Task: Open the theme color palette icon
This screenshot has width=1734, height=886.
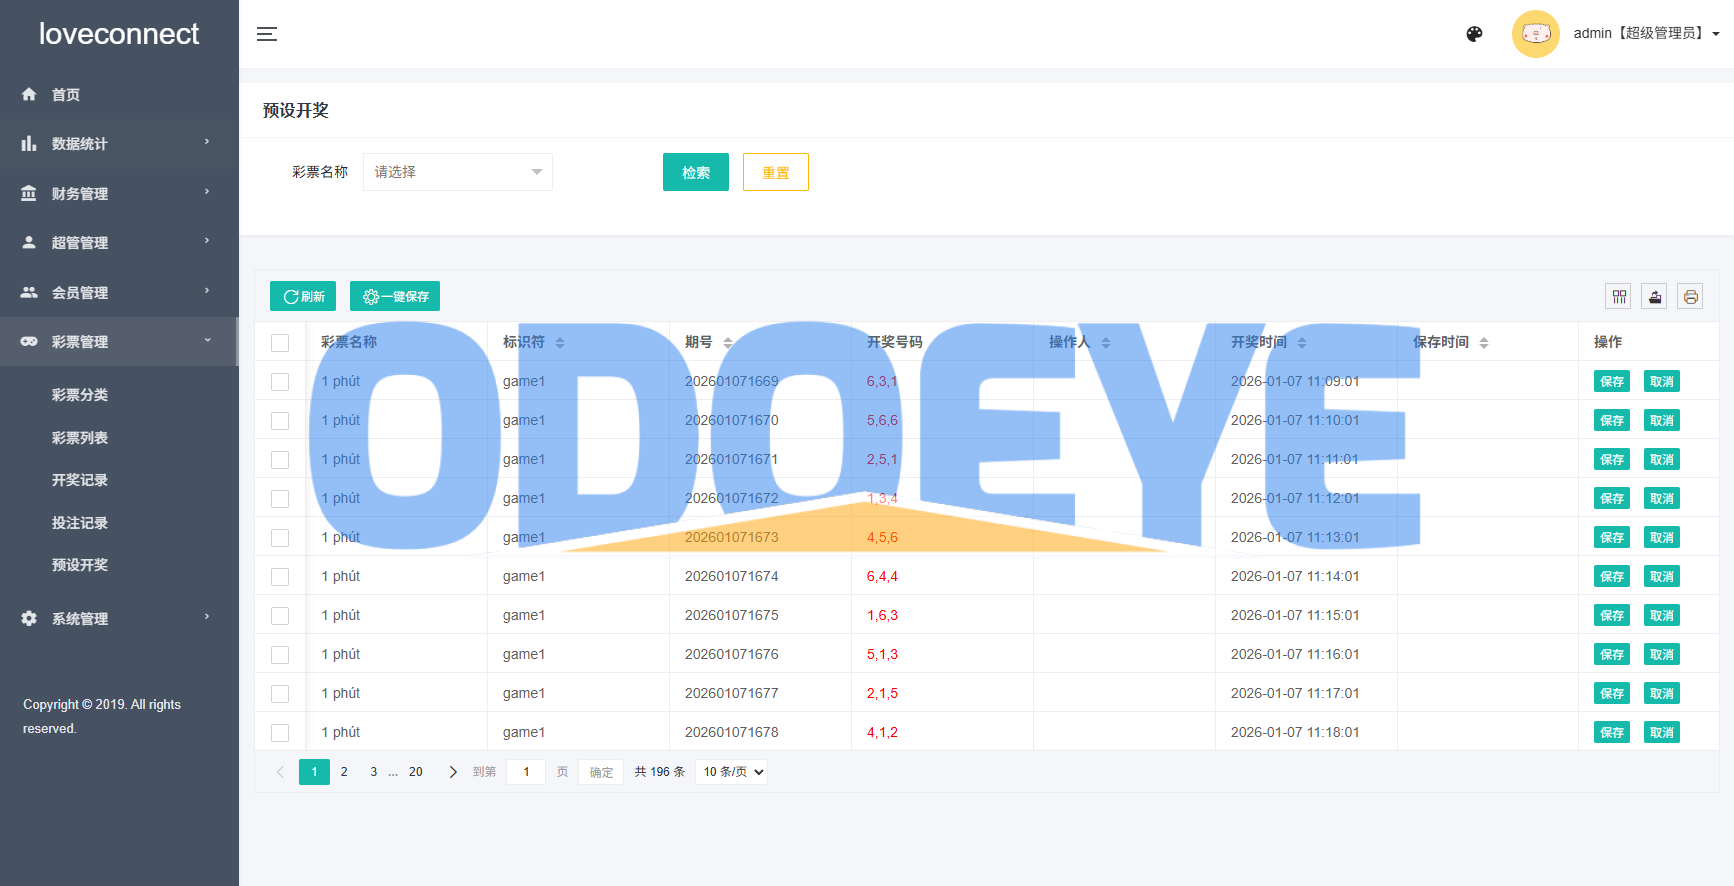Action: pos(1474,34)
